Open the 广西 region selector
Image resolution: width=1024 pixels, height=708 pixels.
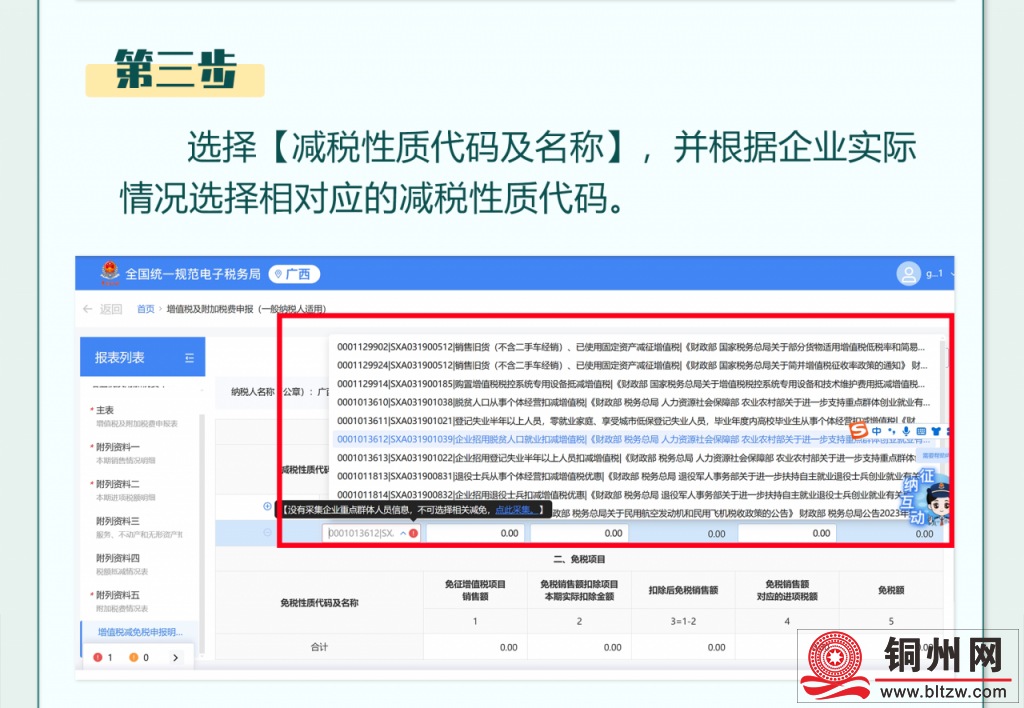pos(295,274)
